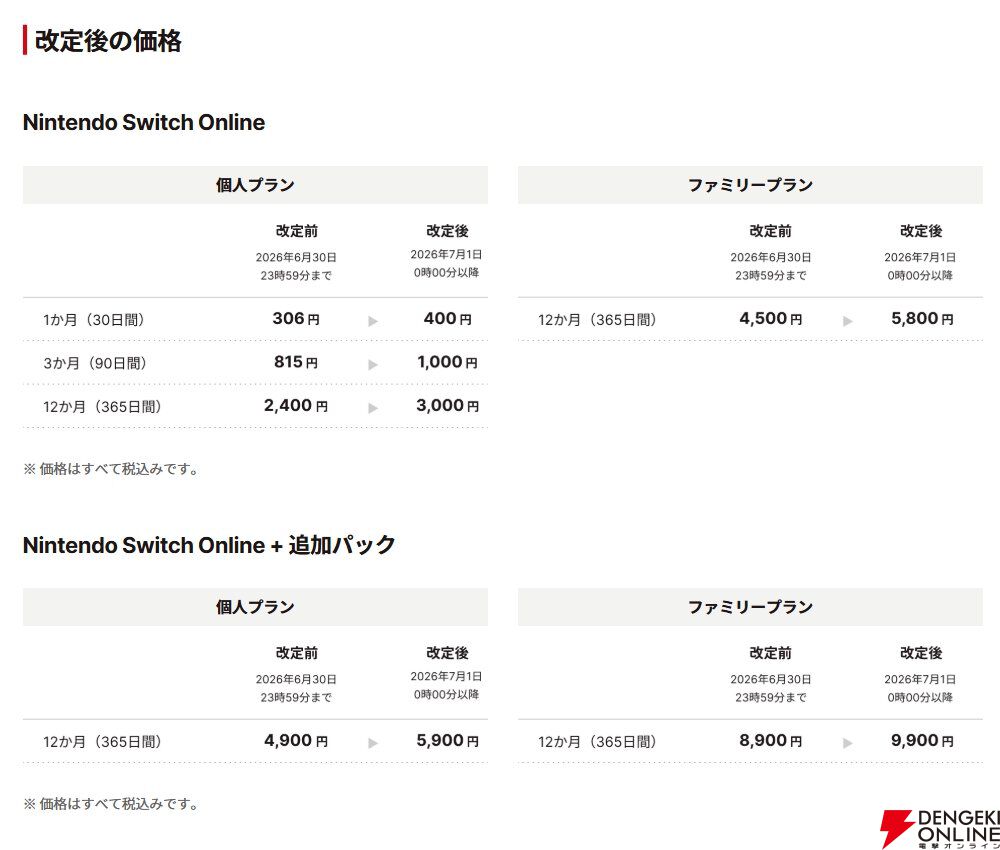
Task: Click 改定後 column header above 5,800円
Action: click(x=921, y=231)
